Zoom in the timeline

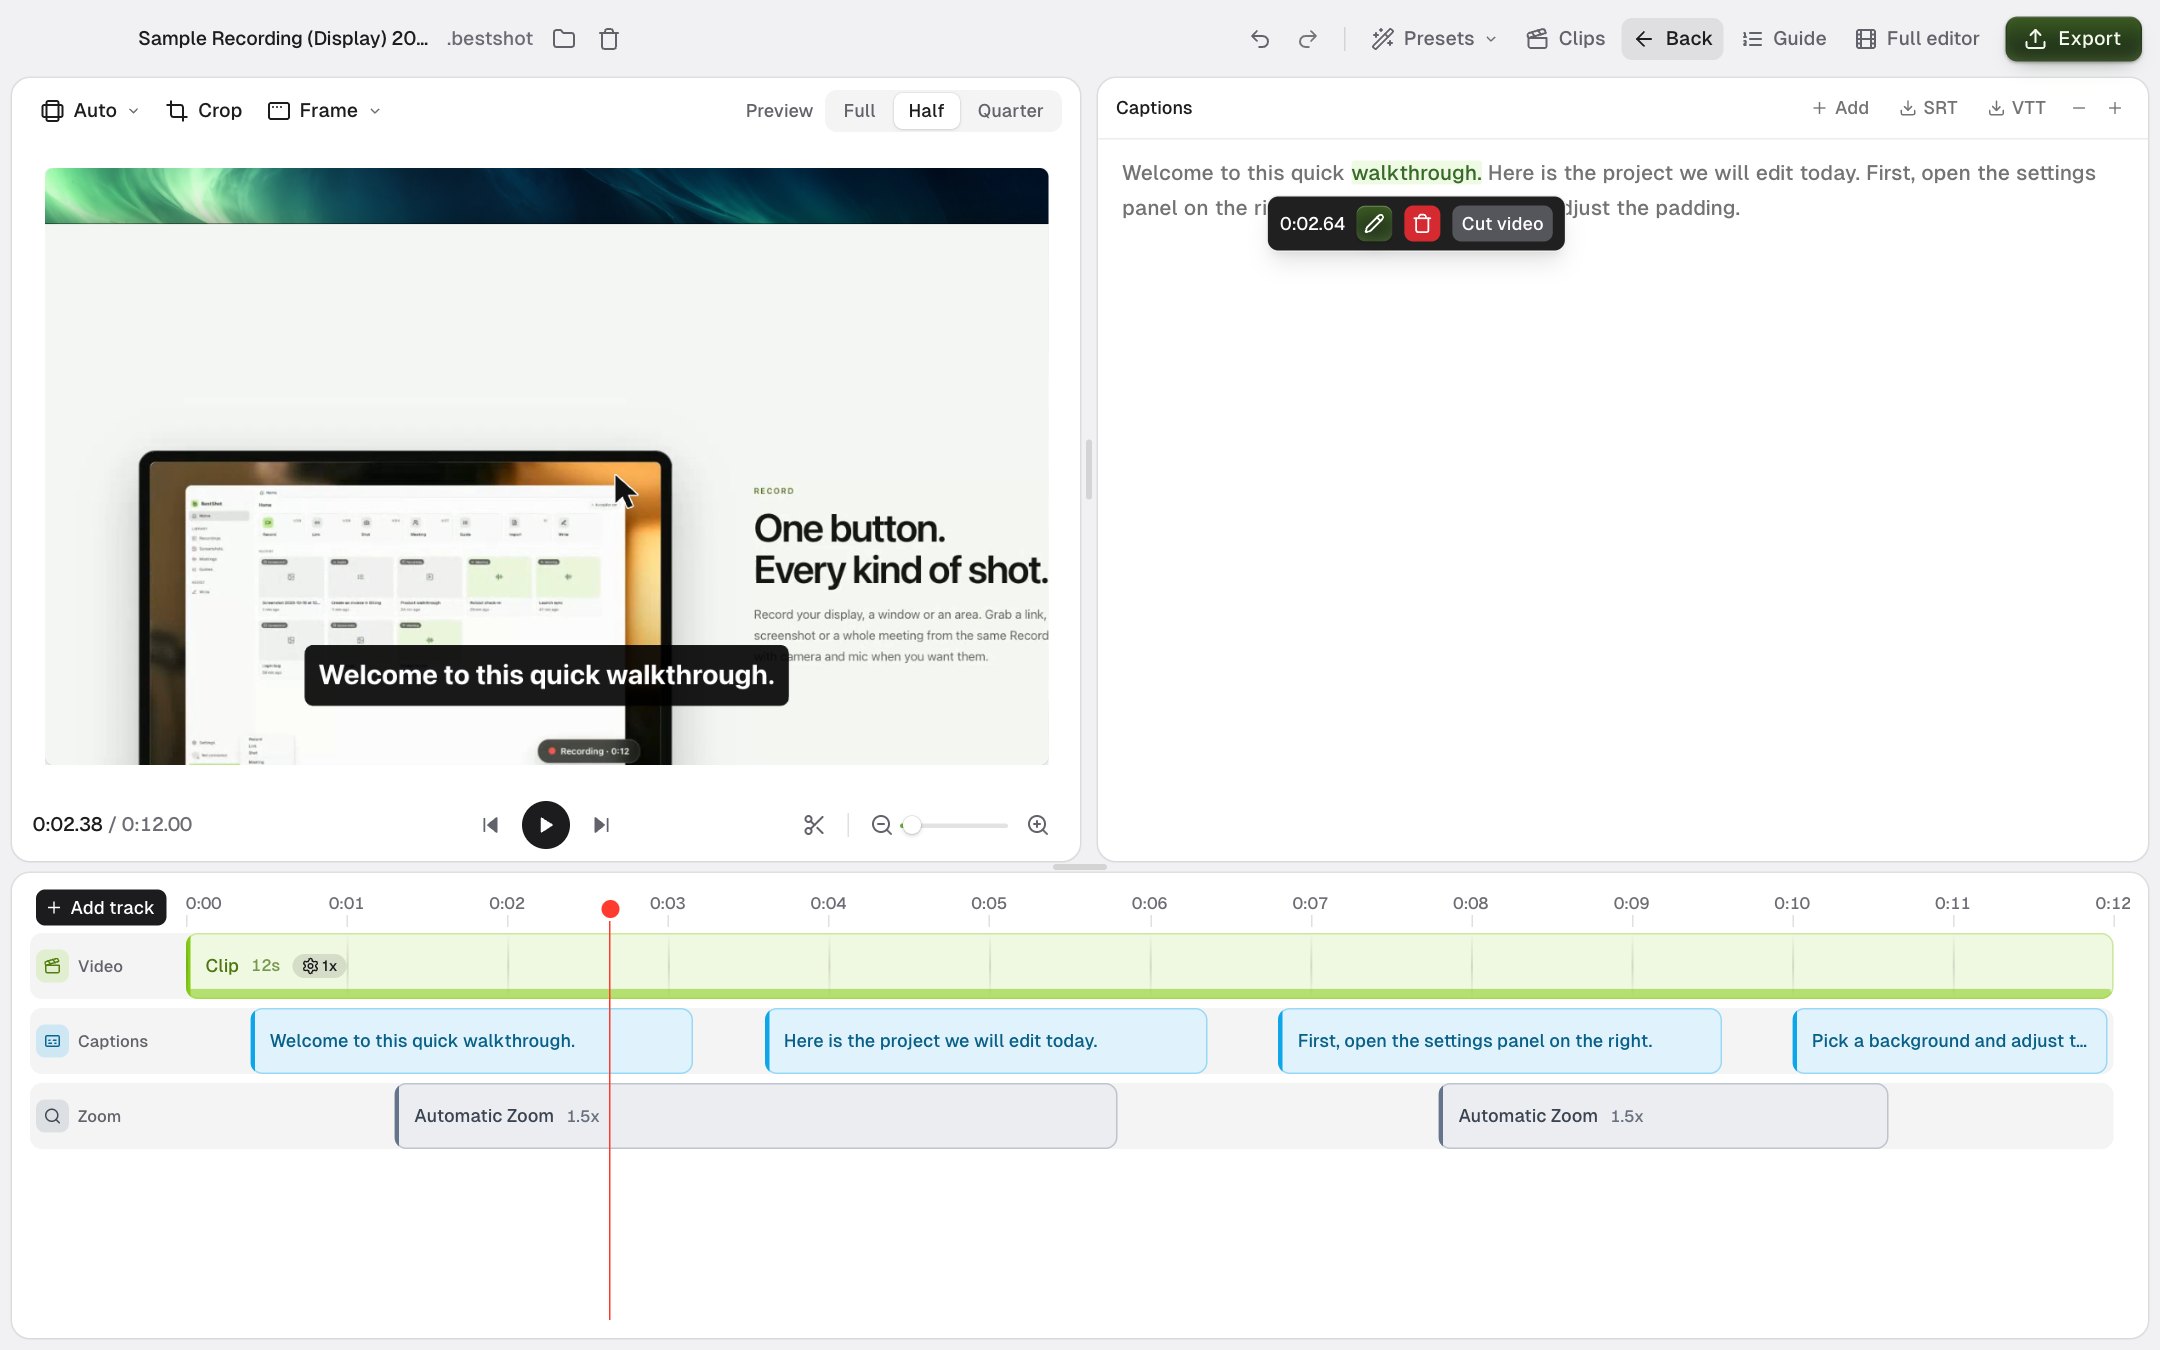pos(1038,825)
